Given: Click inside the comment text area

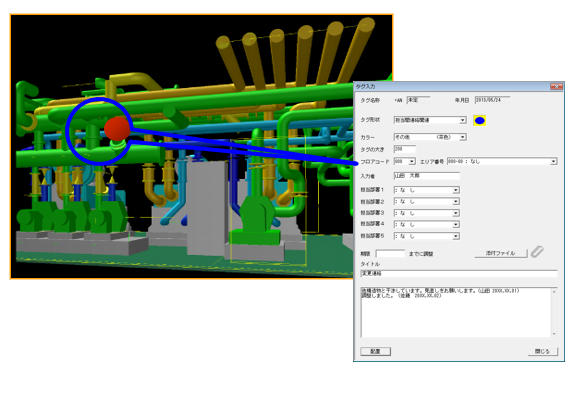Looking at the screenshot, I should point(456,312).
